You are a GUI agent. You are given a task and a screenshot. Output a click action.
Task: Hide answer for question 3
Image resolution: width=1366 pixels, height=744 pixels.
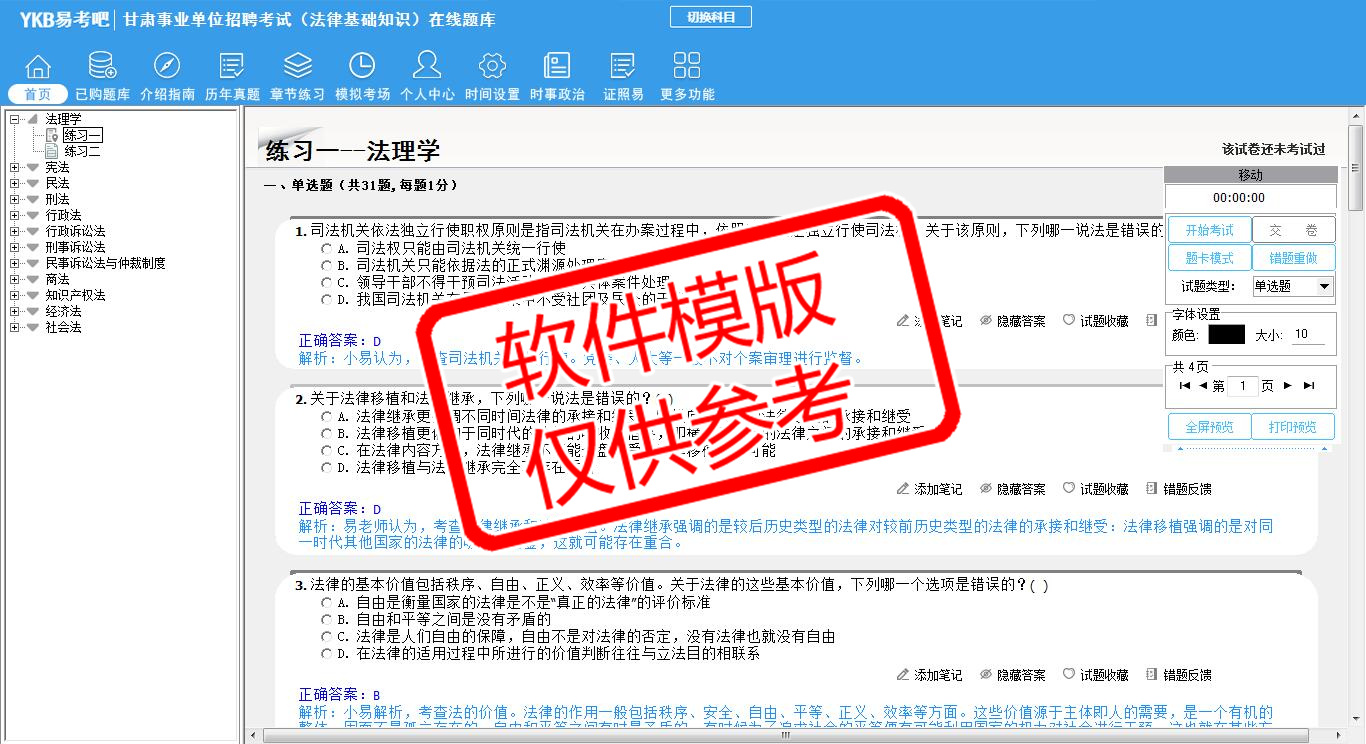pyautogui.click(x=1012, y=675)
